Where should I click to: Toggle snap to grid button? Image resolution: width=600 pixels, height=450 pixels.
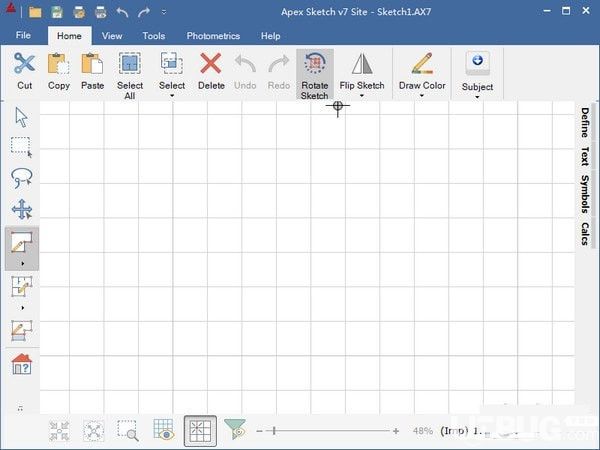tap(200, 431)
